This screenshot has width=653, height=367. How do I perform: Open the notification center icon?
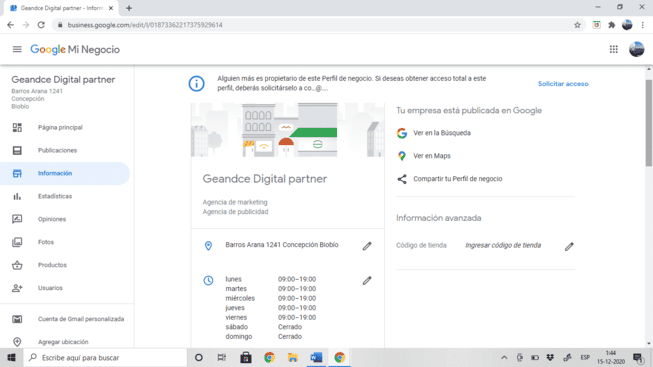click(638, 357)
